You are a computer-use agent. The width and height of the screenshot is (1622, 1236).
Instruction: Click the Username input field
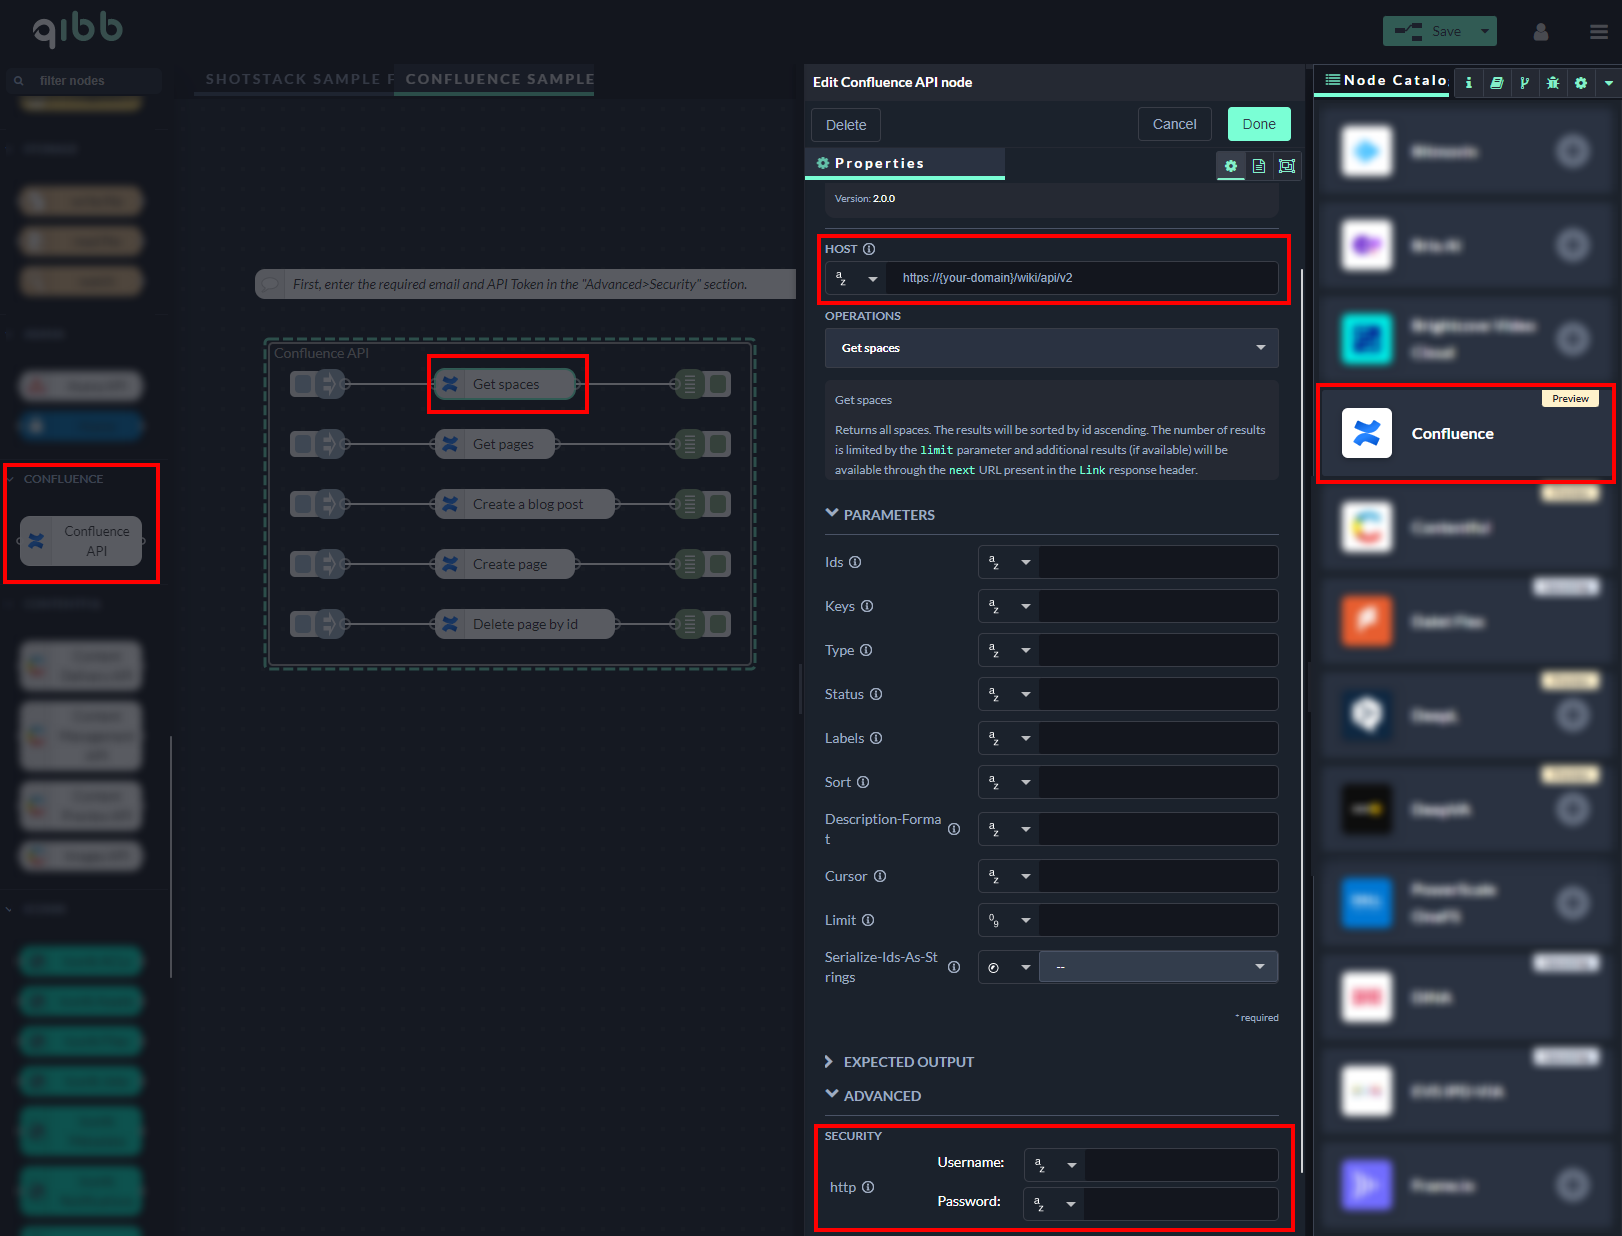(1181, 1165)
